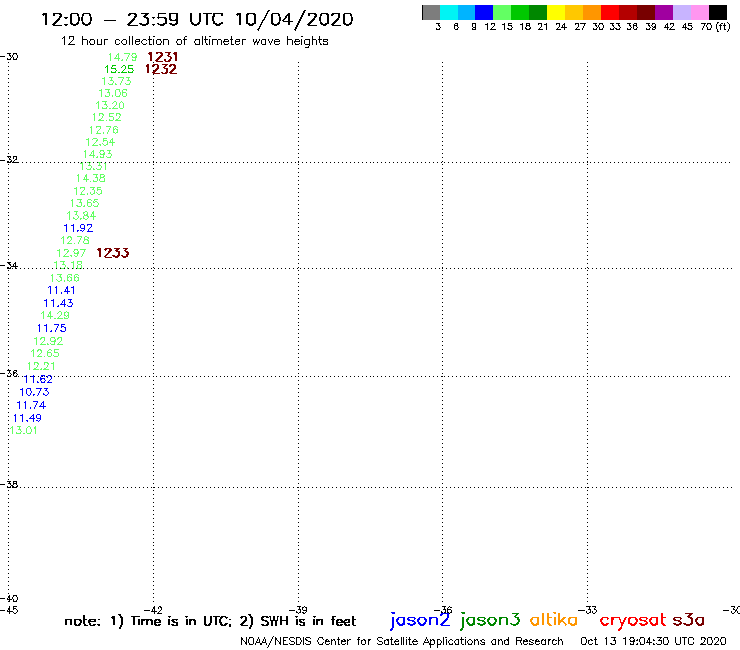Pick the pink swatch near the scale end
This screenshot has height=650, width=740.
click(699, 12)
